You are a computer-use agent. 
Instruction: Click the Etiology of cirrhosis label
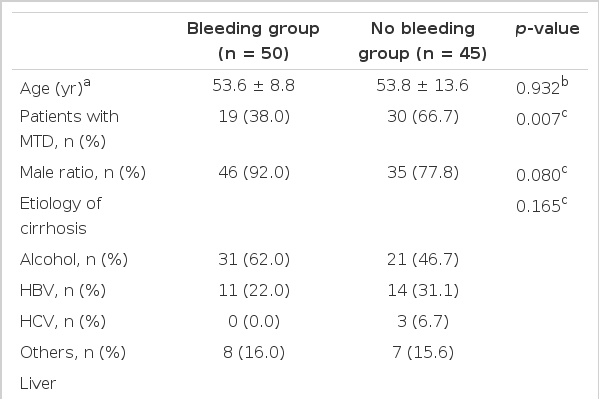[x=61, y=216]
